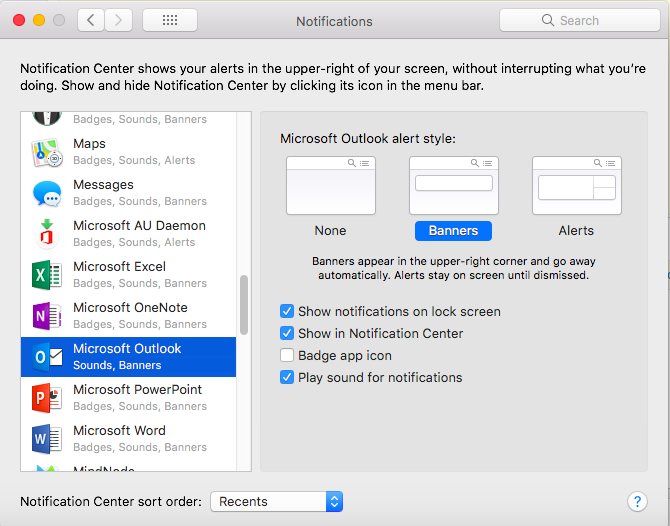Enable the Badge app icon checkbox
Screen dimensions: 670x526
[x=288, y=356]
